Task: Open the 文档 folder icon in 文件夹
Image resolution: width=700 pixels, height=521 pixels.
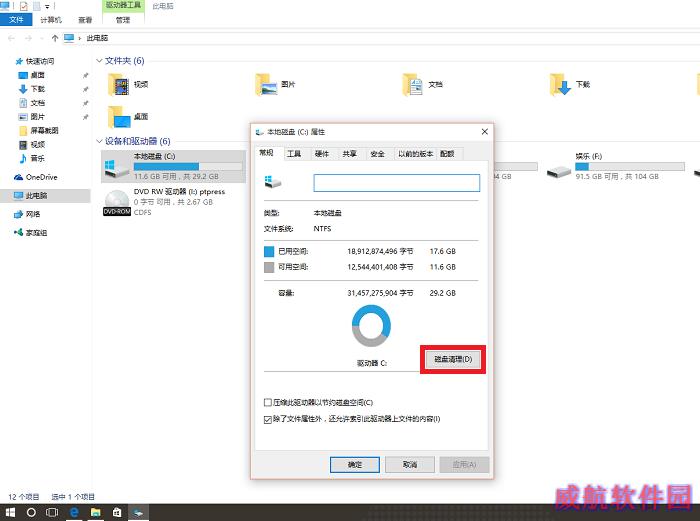Action: [x=413, y=85]
